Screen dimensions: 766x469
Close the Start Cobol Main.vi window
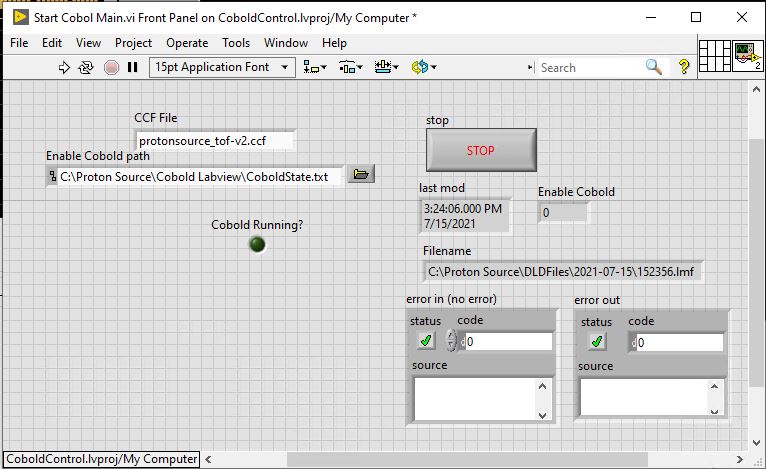[742, 17]
